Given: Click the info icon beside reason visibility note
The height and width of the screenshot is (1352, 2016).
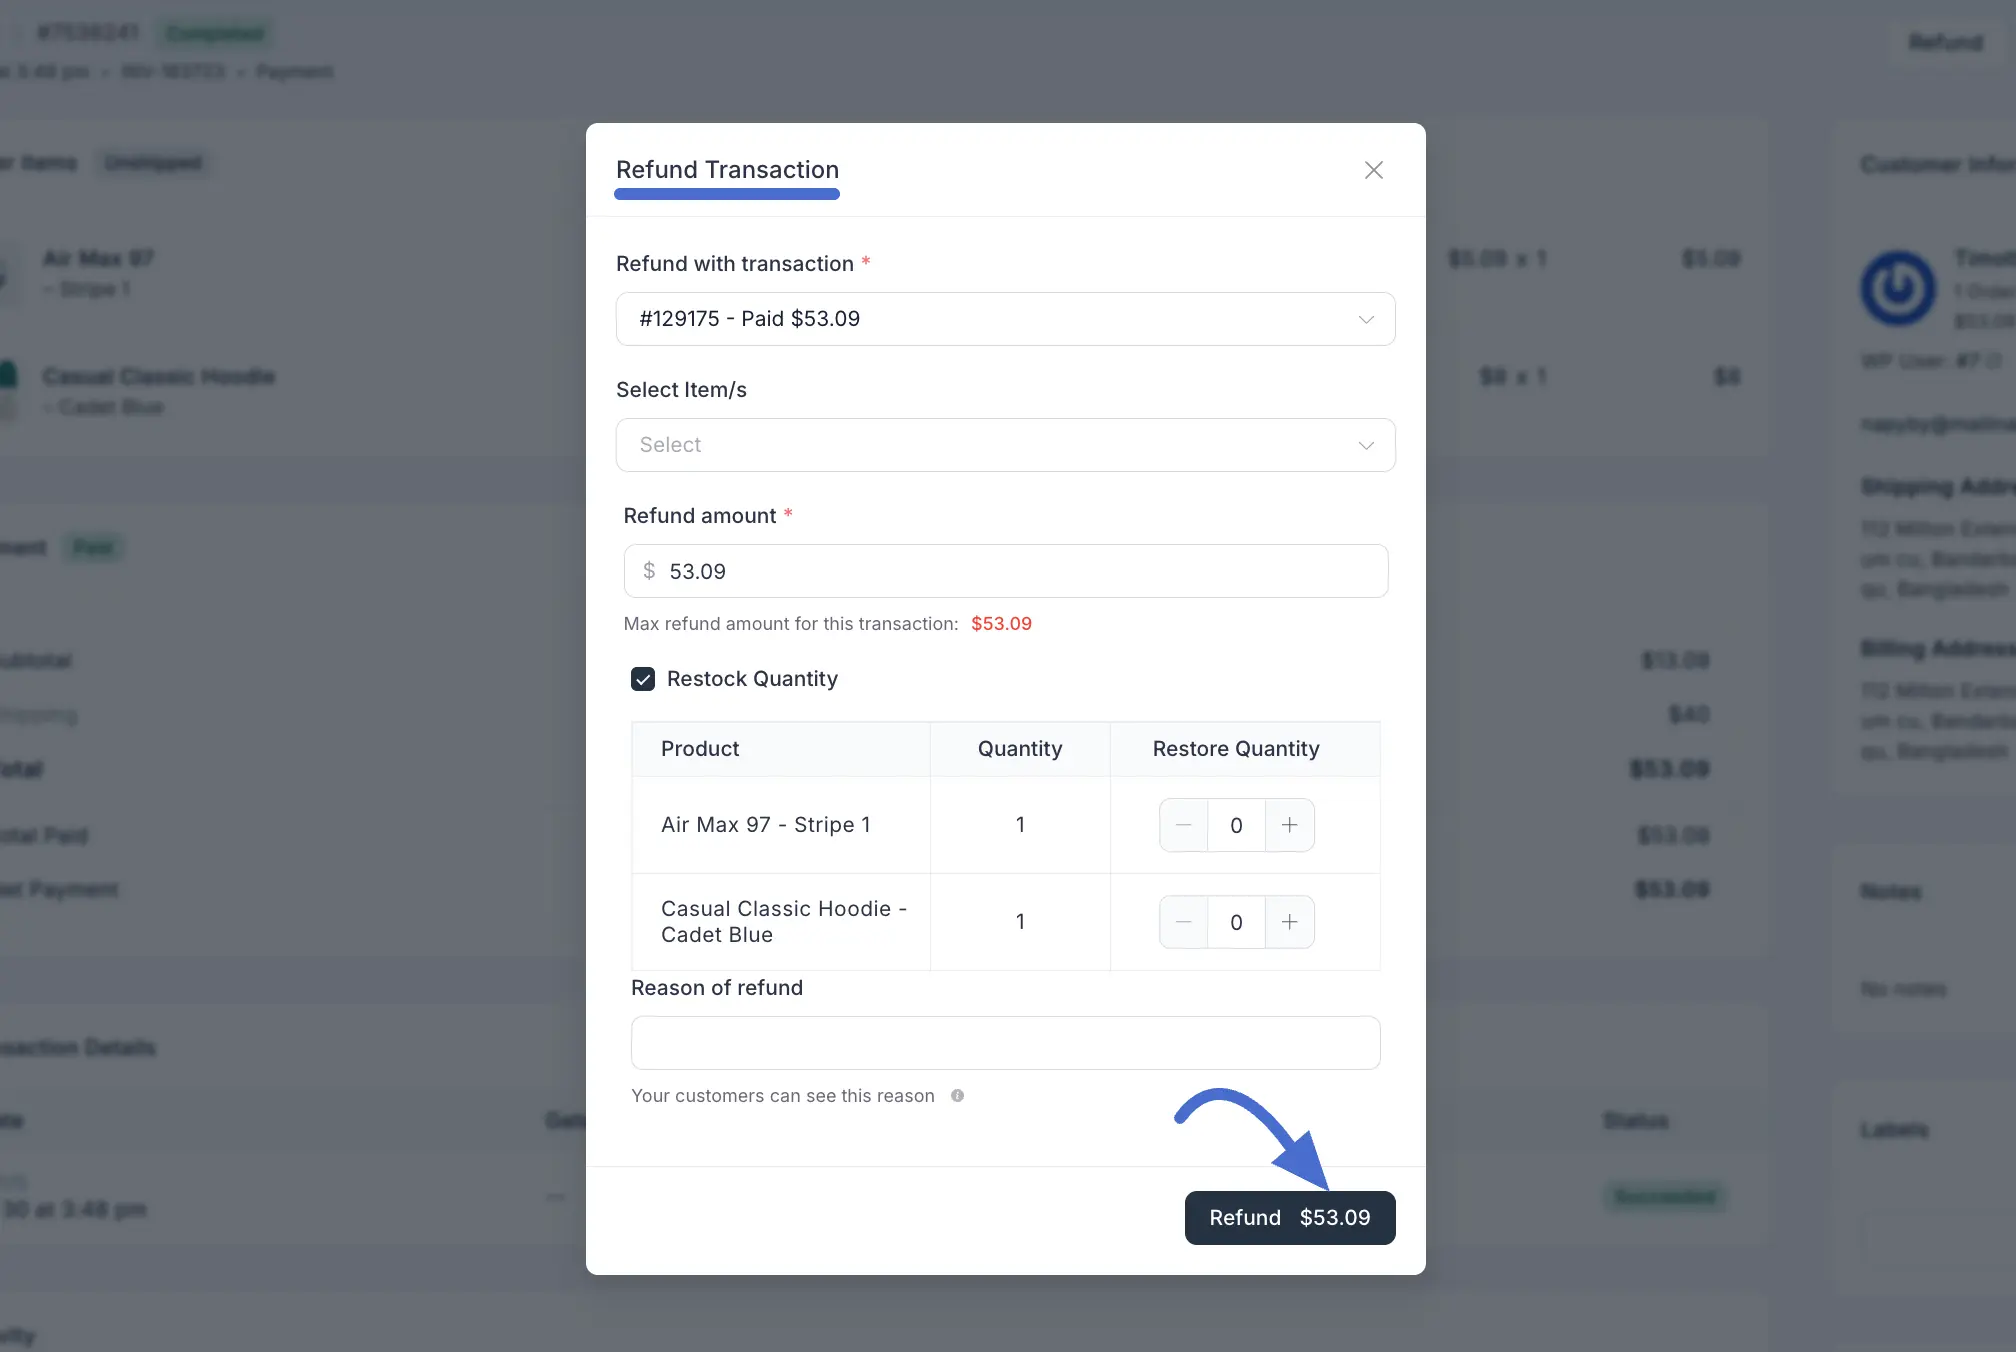Looking at the screenshot, I should [x=957, y=1095].
